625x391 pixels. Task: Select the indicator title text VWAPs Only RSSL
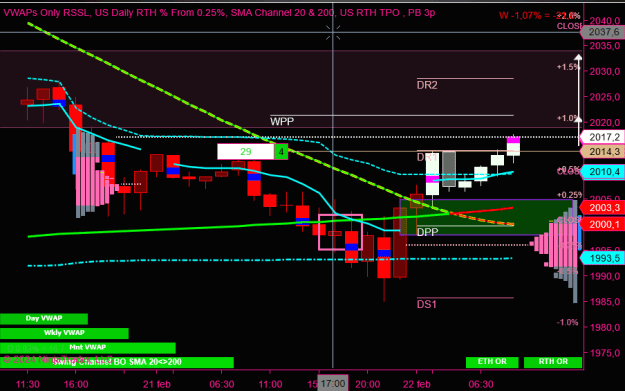tap(47, 13)
